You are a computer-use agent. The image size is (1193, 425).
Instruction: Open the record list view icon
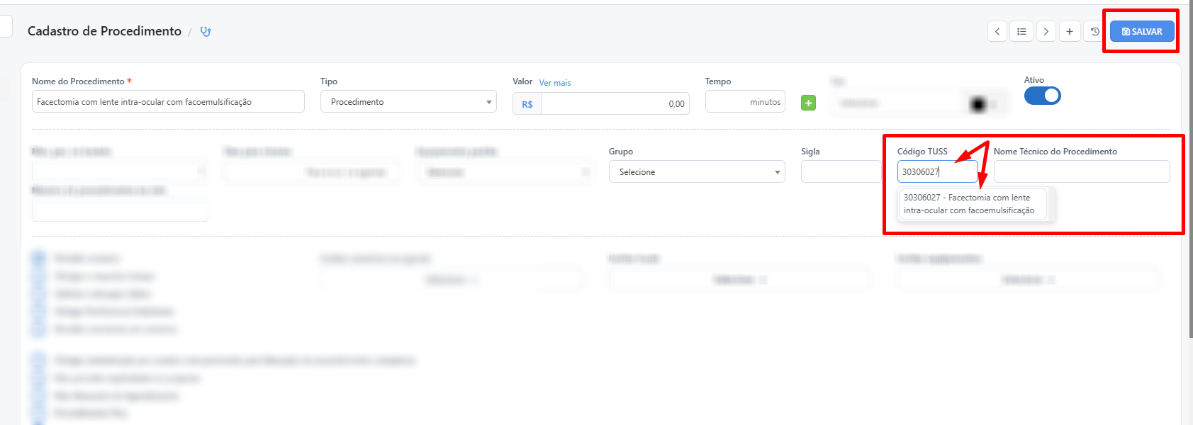1022,31
